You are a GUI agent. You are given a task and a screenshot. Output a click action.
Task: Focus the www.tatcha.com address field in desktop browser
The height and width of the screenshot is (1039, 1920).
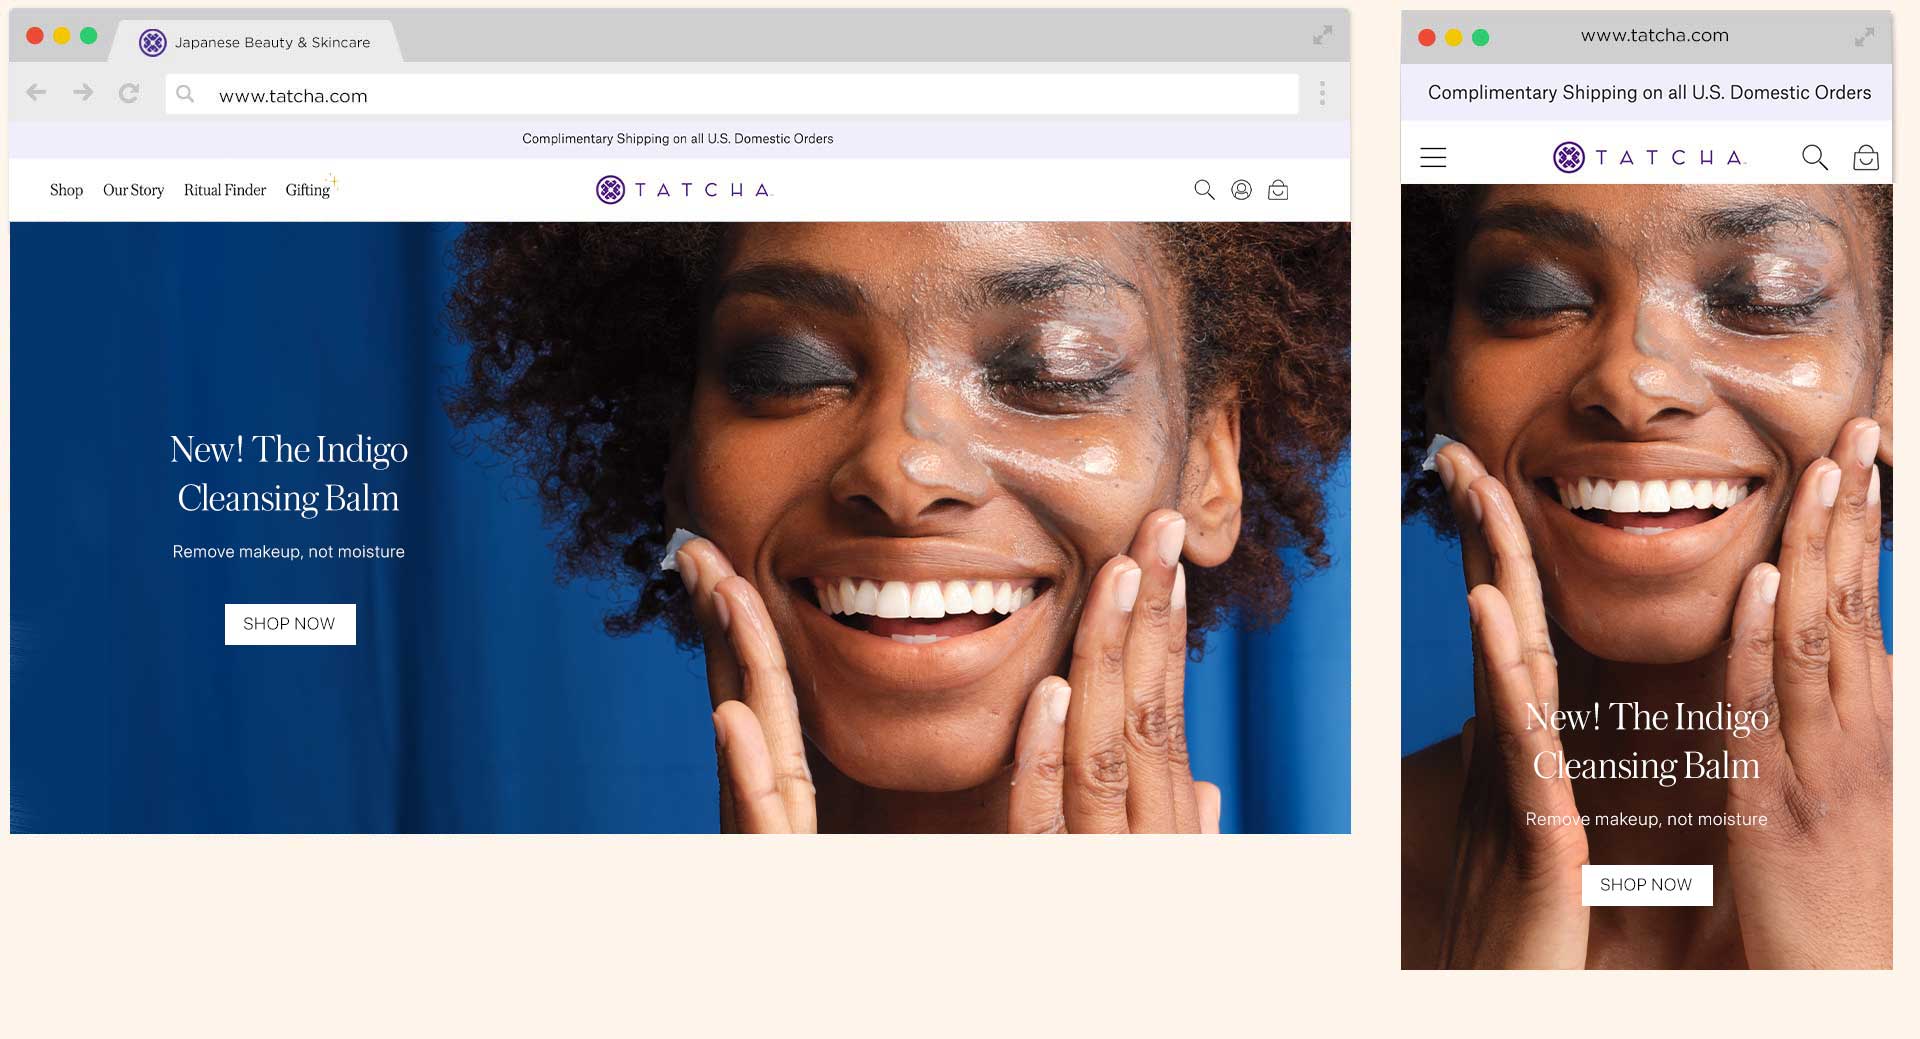[732, 94]
